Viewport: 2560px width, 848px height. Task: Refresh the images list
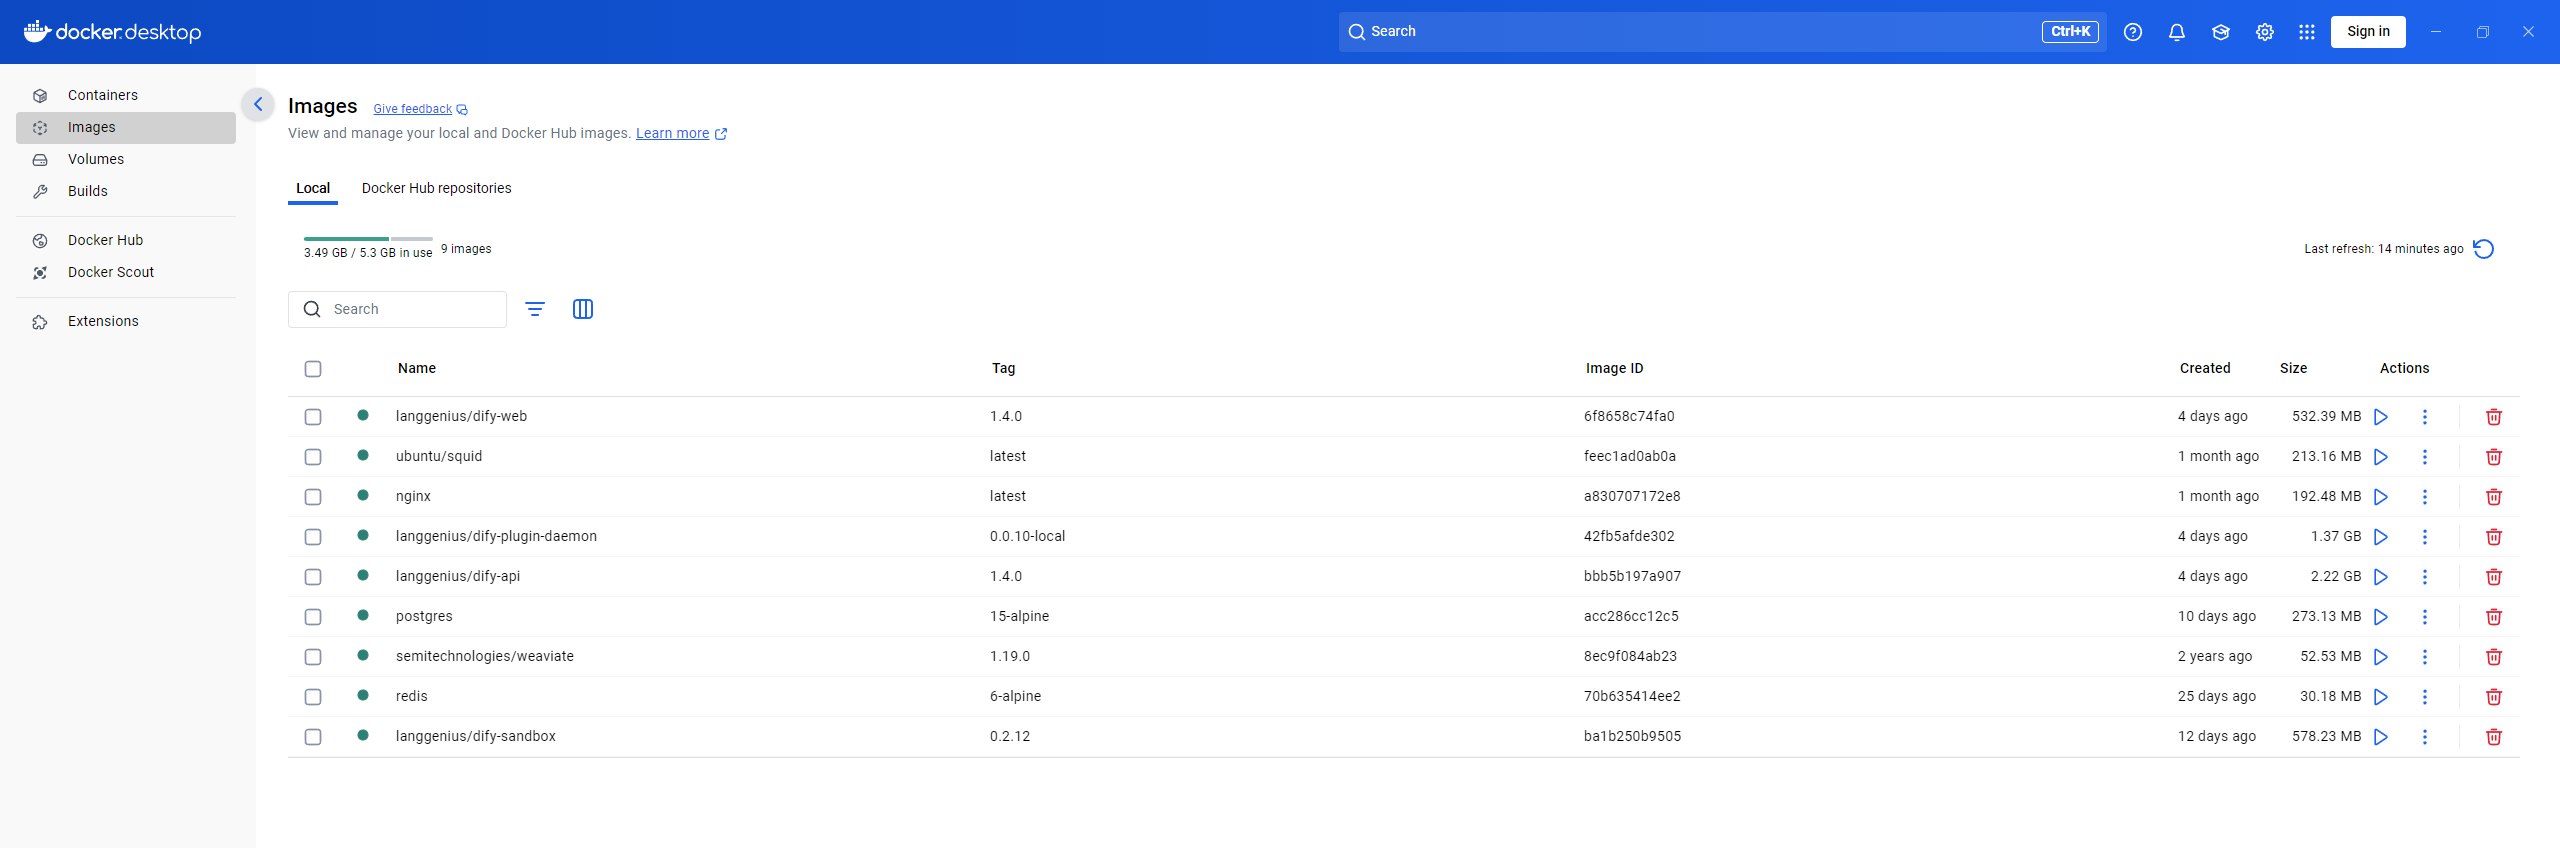(x=2484, y=249)
